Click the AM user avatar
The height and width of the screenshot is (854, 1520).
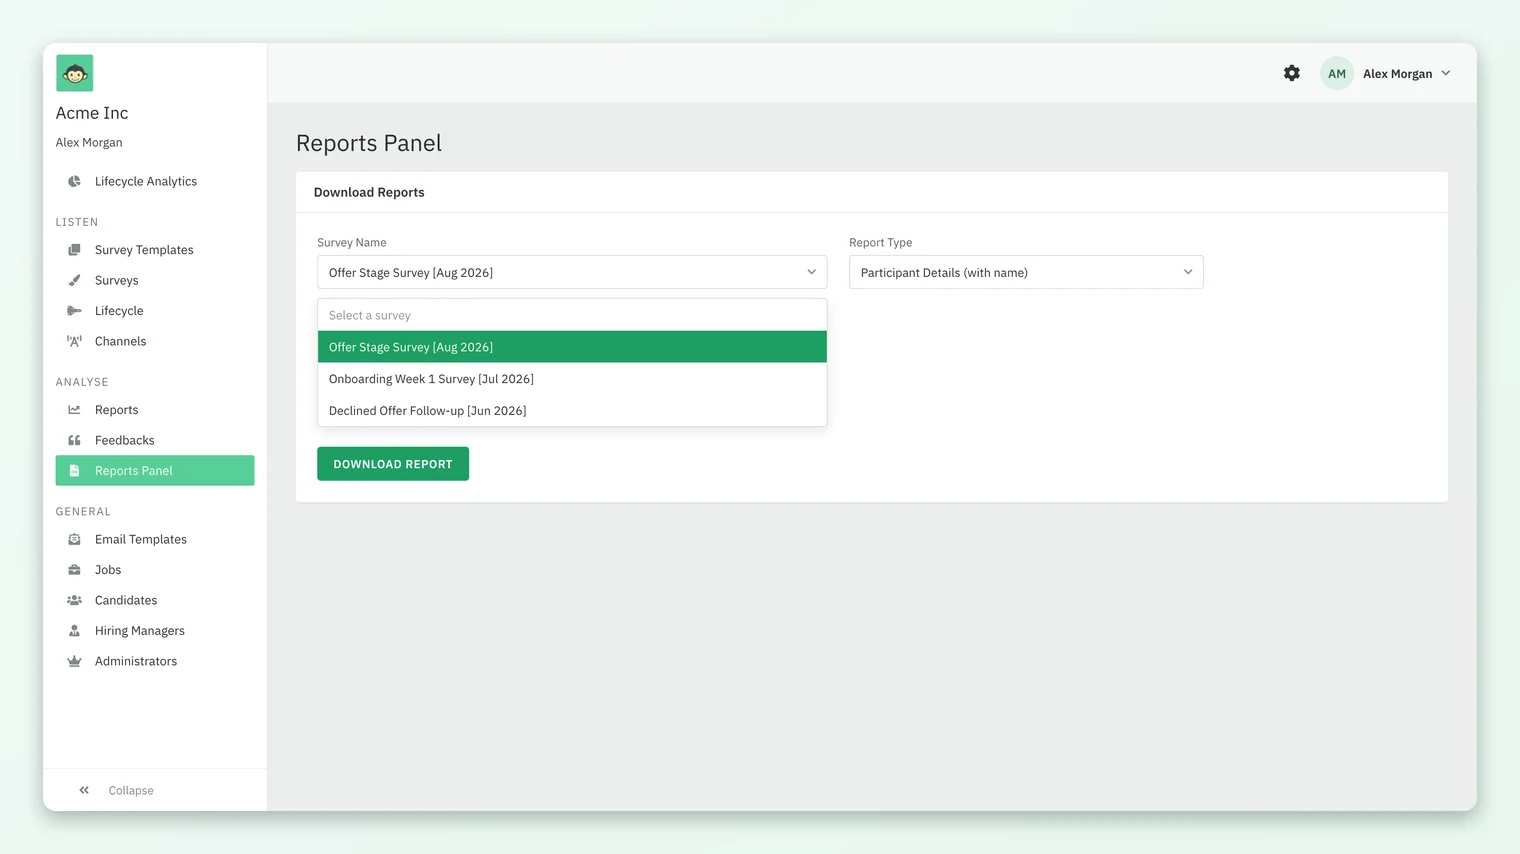(1337, 73)
